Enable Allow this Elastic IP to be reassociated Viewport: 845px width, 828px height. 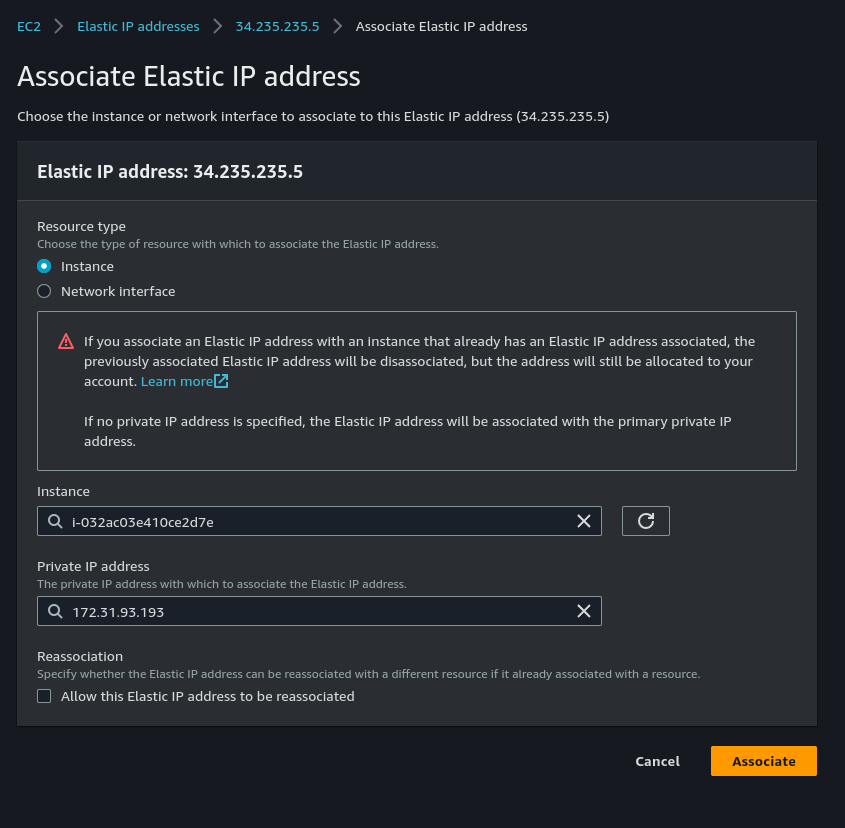(44, 696)
